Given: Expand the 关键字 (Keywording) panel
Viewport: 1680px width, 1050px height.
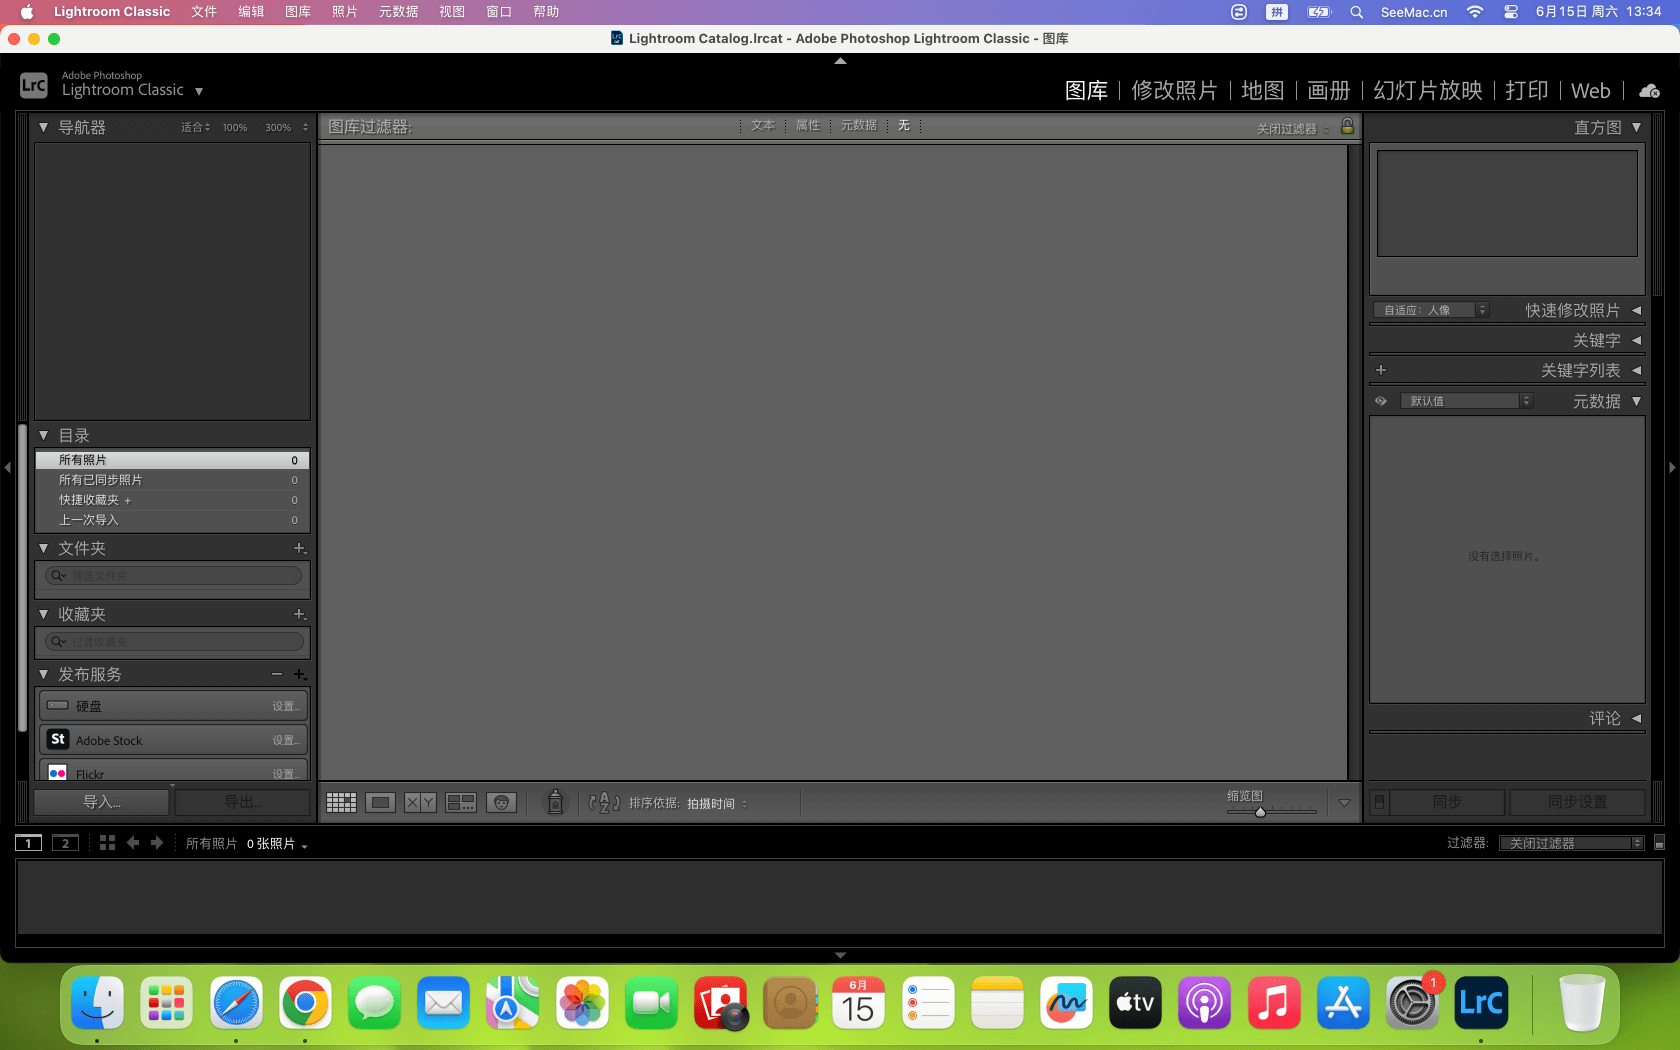Looking at the screenshot, I should (1636, 341).
